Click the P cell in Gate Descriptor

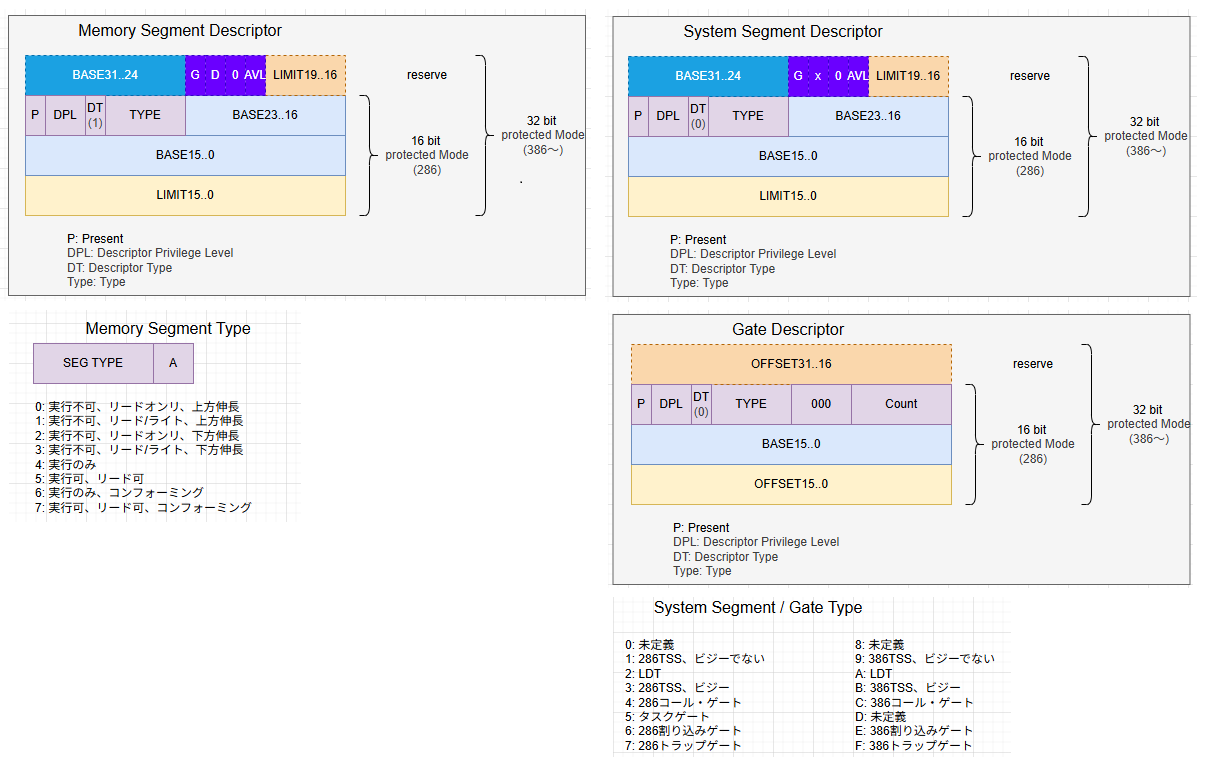[641, 404]
